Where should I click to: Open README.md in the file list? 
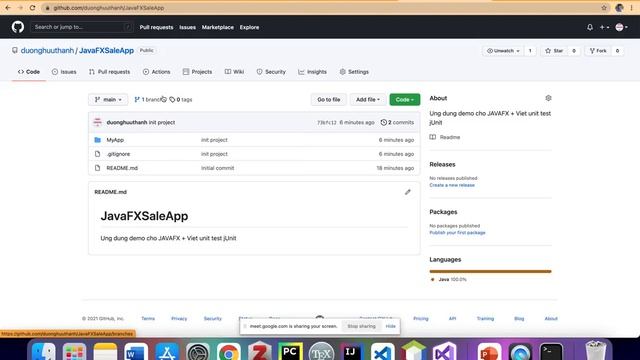pos(122,168)
